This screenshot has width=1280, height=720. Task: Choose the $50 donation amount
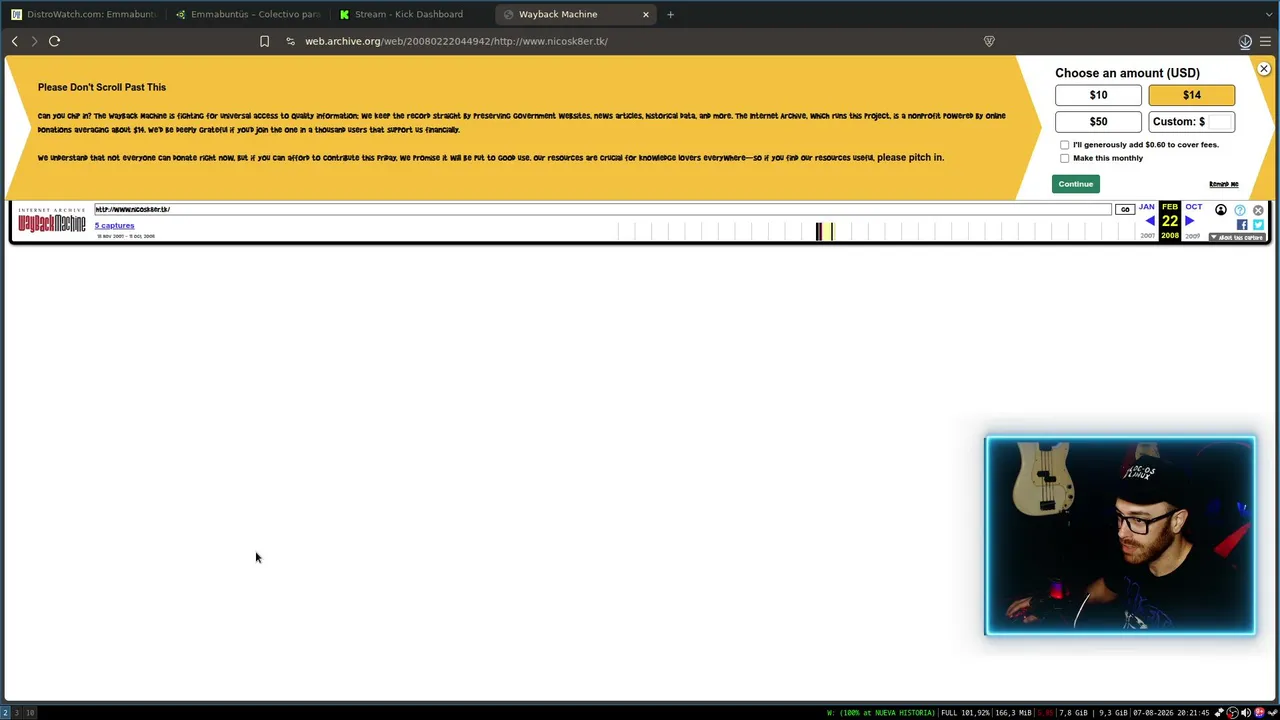1098,122
